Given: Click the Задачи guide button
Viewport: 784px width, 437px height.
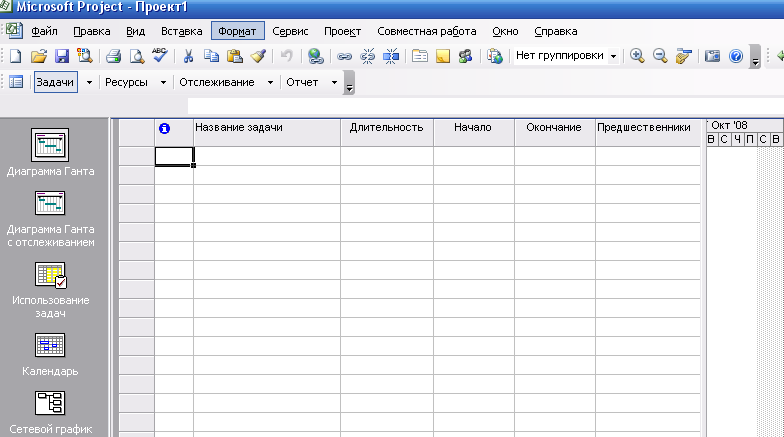Looking at the screenshot, I should pyautogui.click(x=56, y=82).
